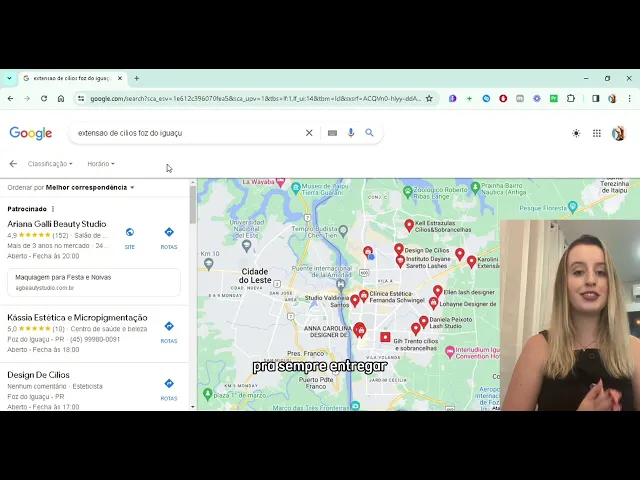Viewport: 640px width, 480px height.
Task: Open the Chrome three-dot menu
Action: [629, 98]
